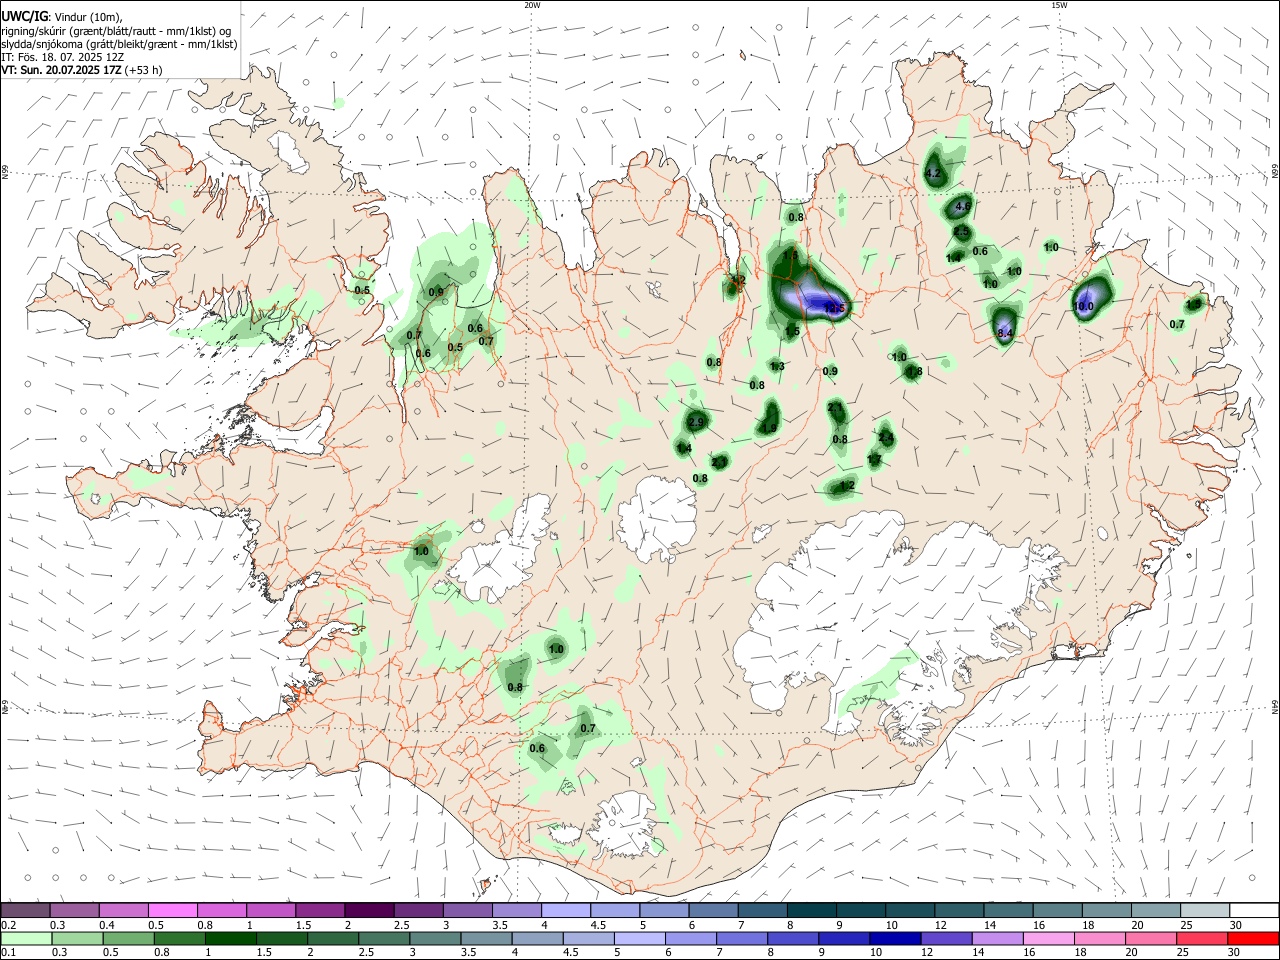
Task: Select the 2.9 precipitation value label
Action: click(x=697, y=423)
